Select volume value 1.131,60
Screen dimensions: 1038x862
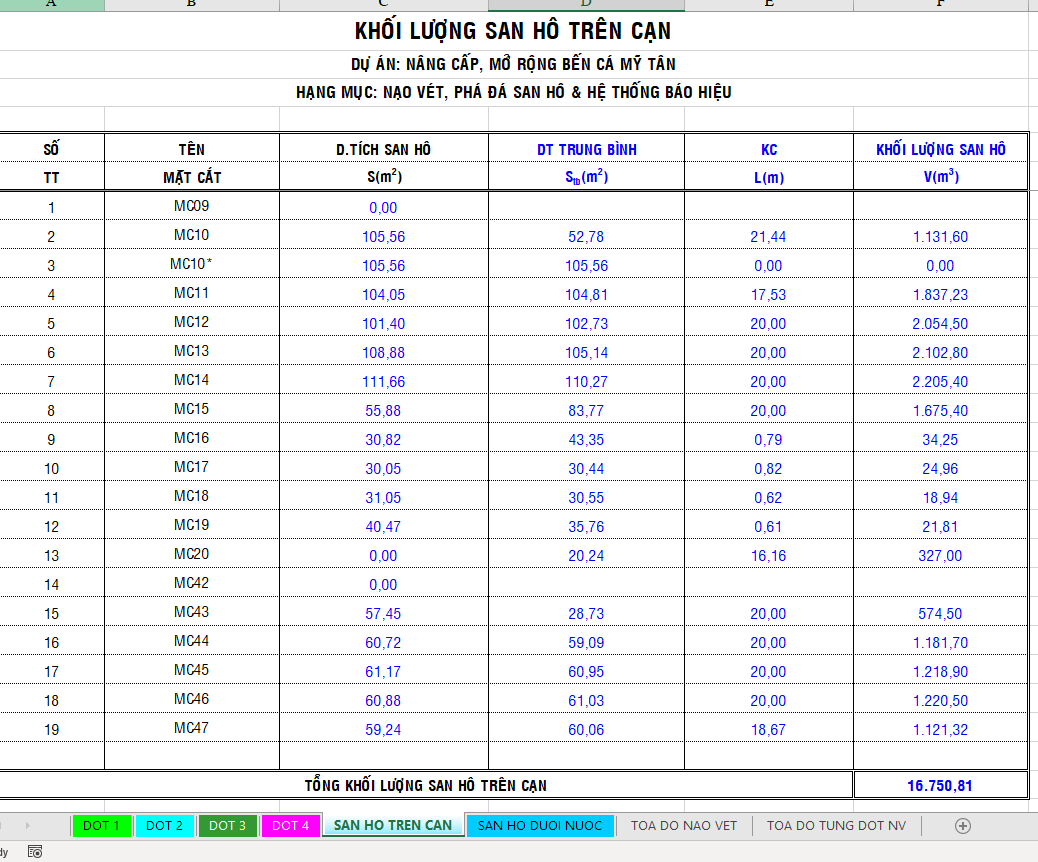940,237
